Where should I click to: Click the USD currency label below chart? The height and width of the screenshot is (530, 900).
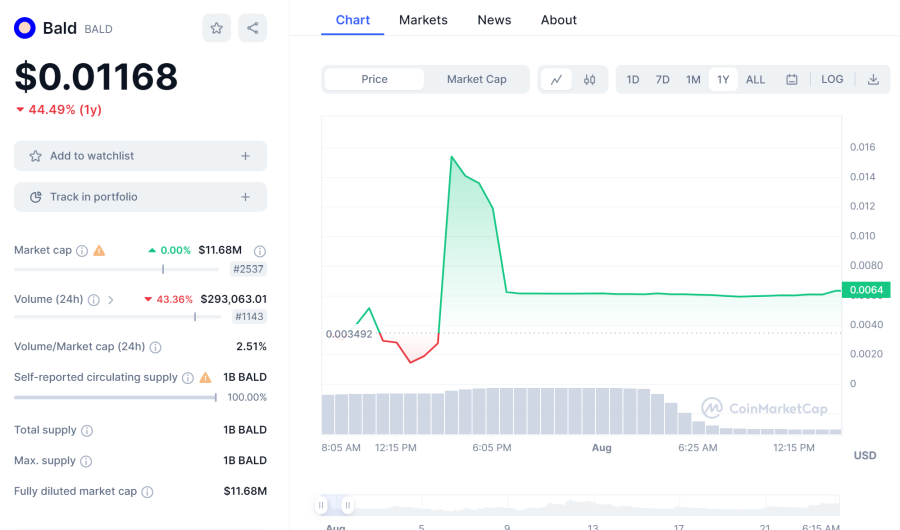tap(864, 455)
